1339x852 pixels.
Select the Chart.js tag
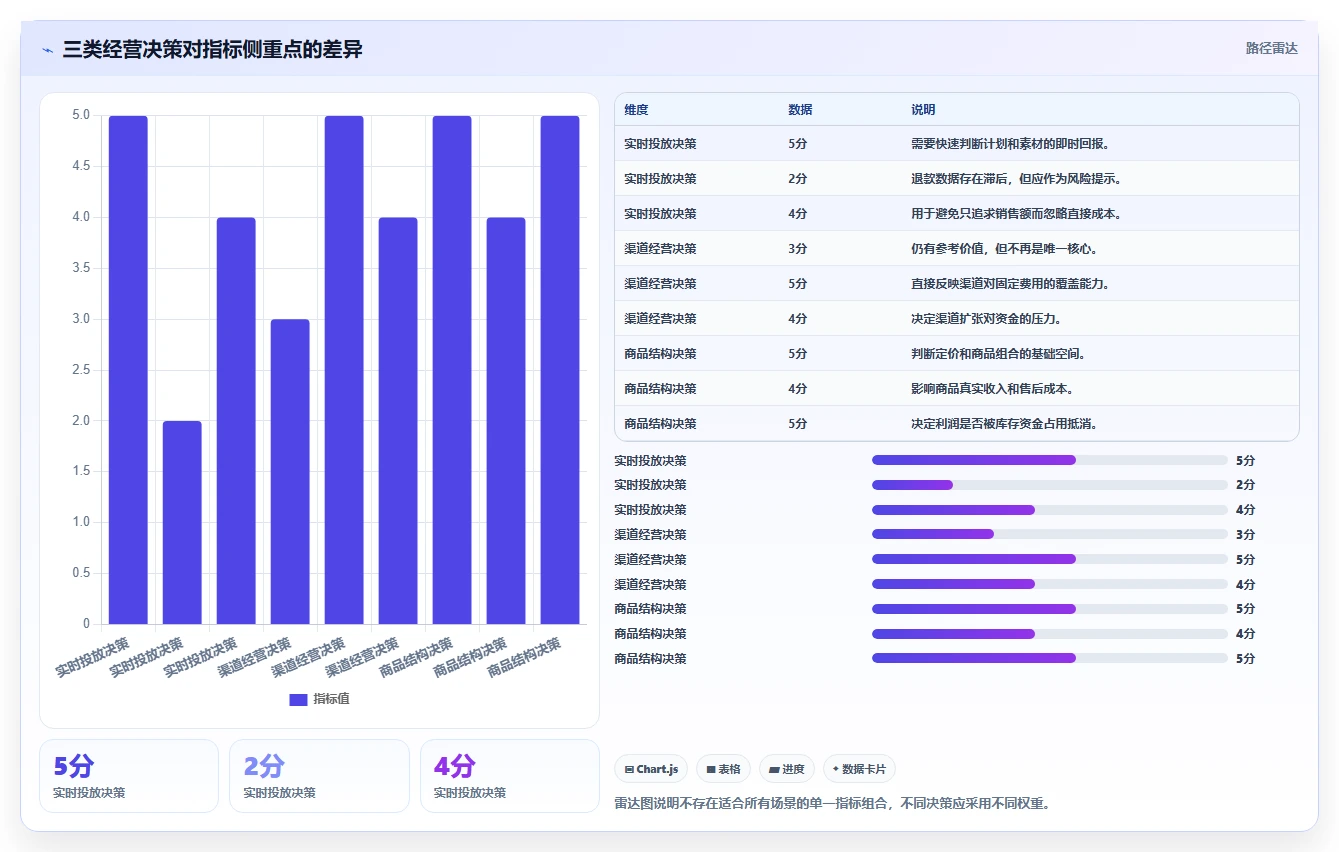tap(651, 769)
